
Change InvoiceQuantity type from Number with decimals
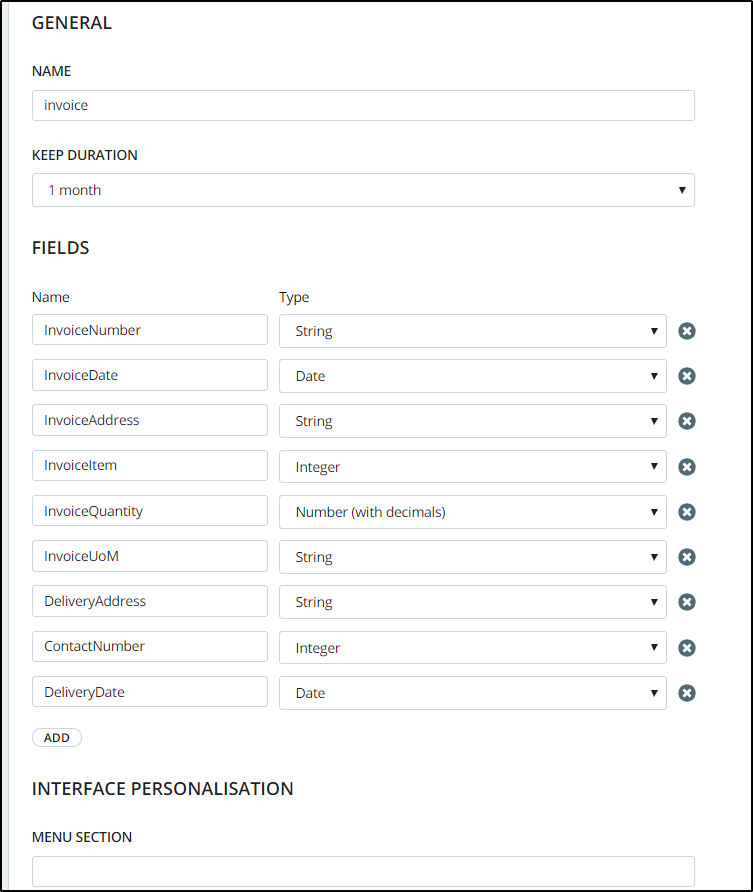click(472, 512)
